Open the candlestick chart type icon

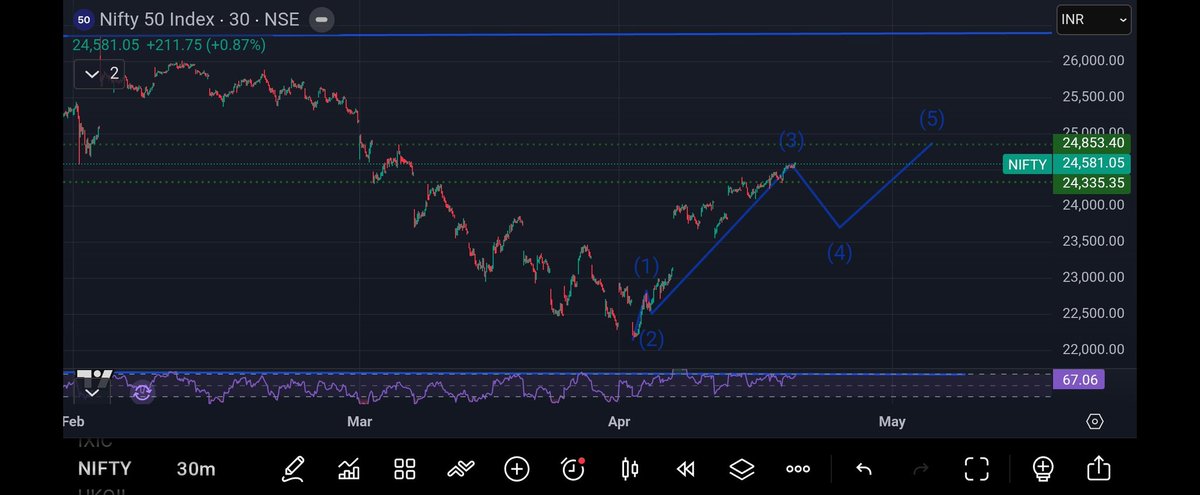[x=629, y=468]
